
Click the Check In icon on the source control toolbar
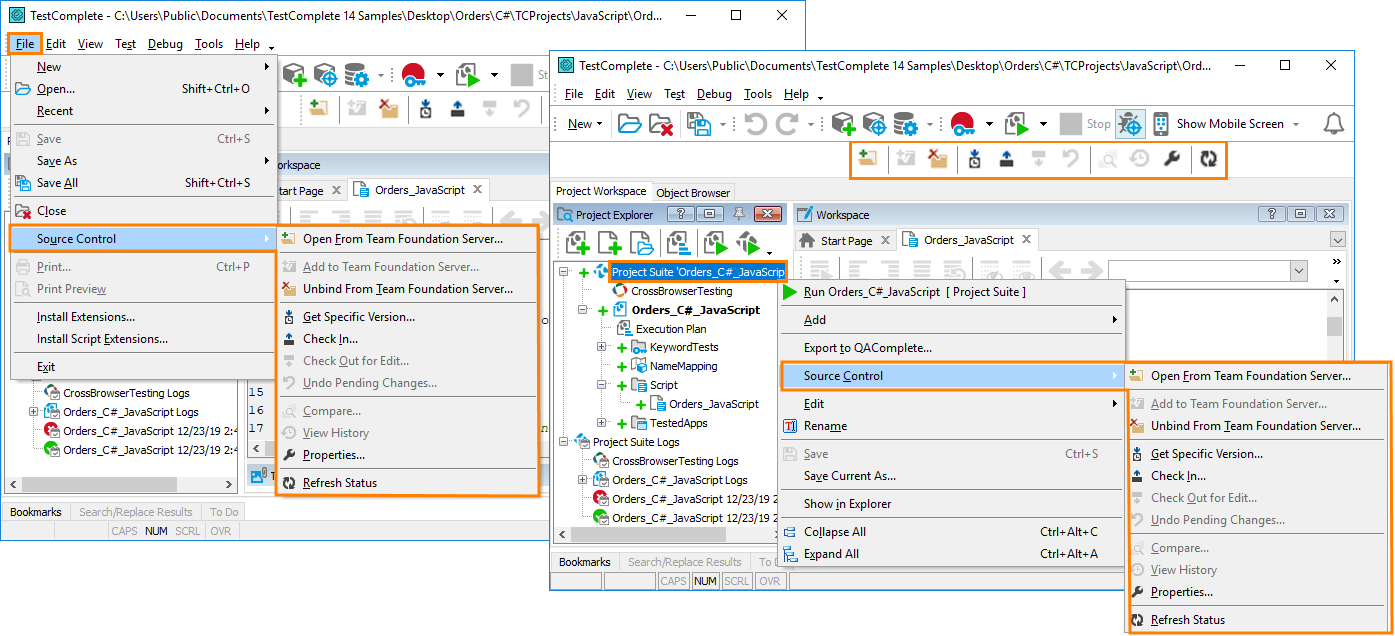[x=1006, y=158]
